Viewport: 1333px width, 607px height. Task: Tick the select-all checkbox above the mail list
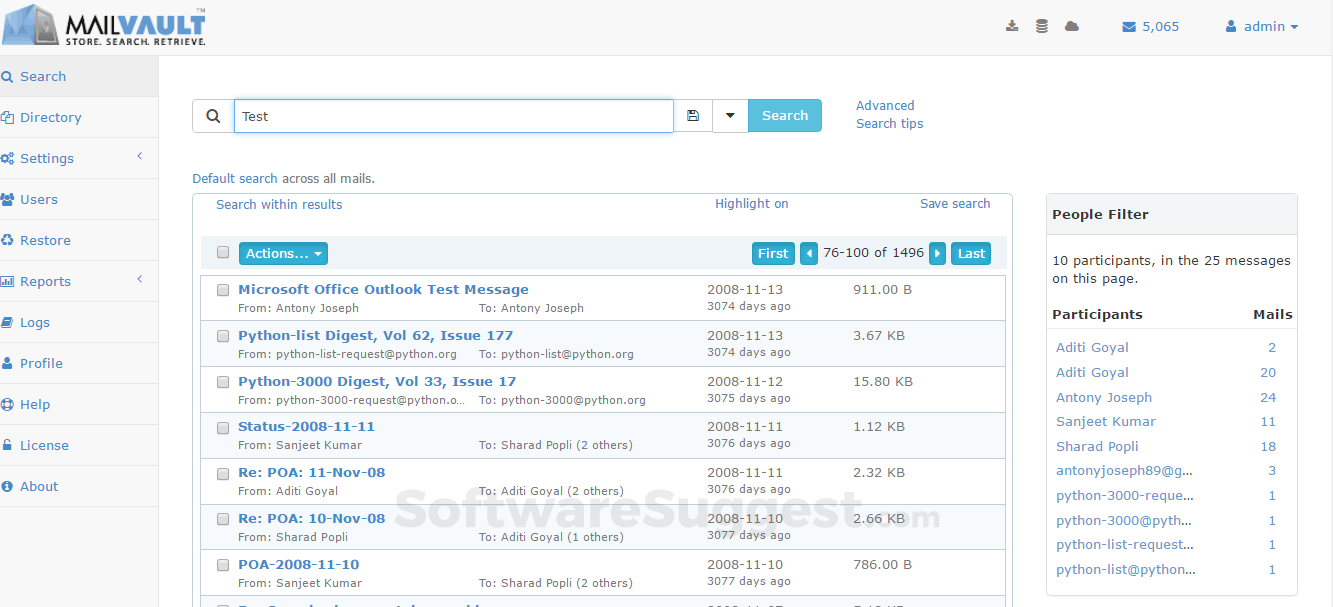[222, 252]
